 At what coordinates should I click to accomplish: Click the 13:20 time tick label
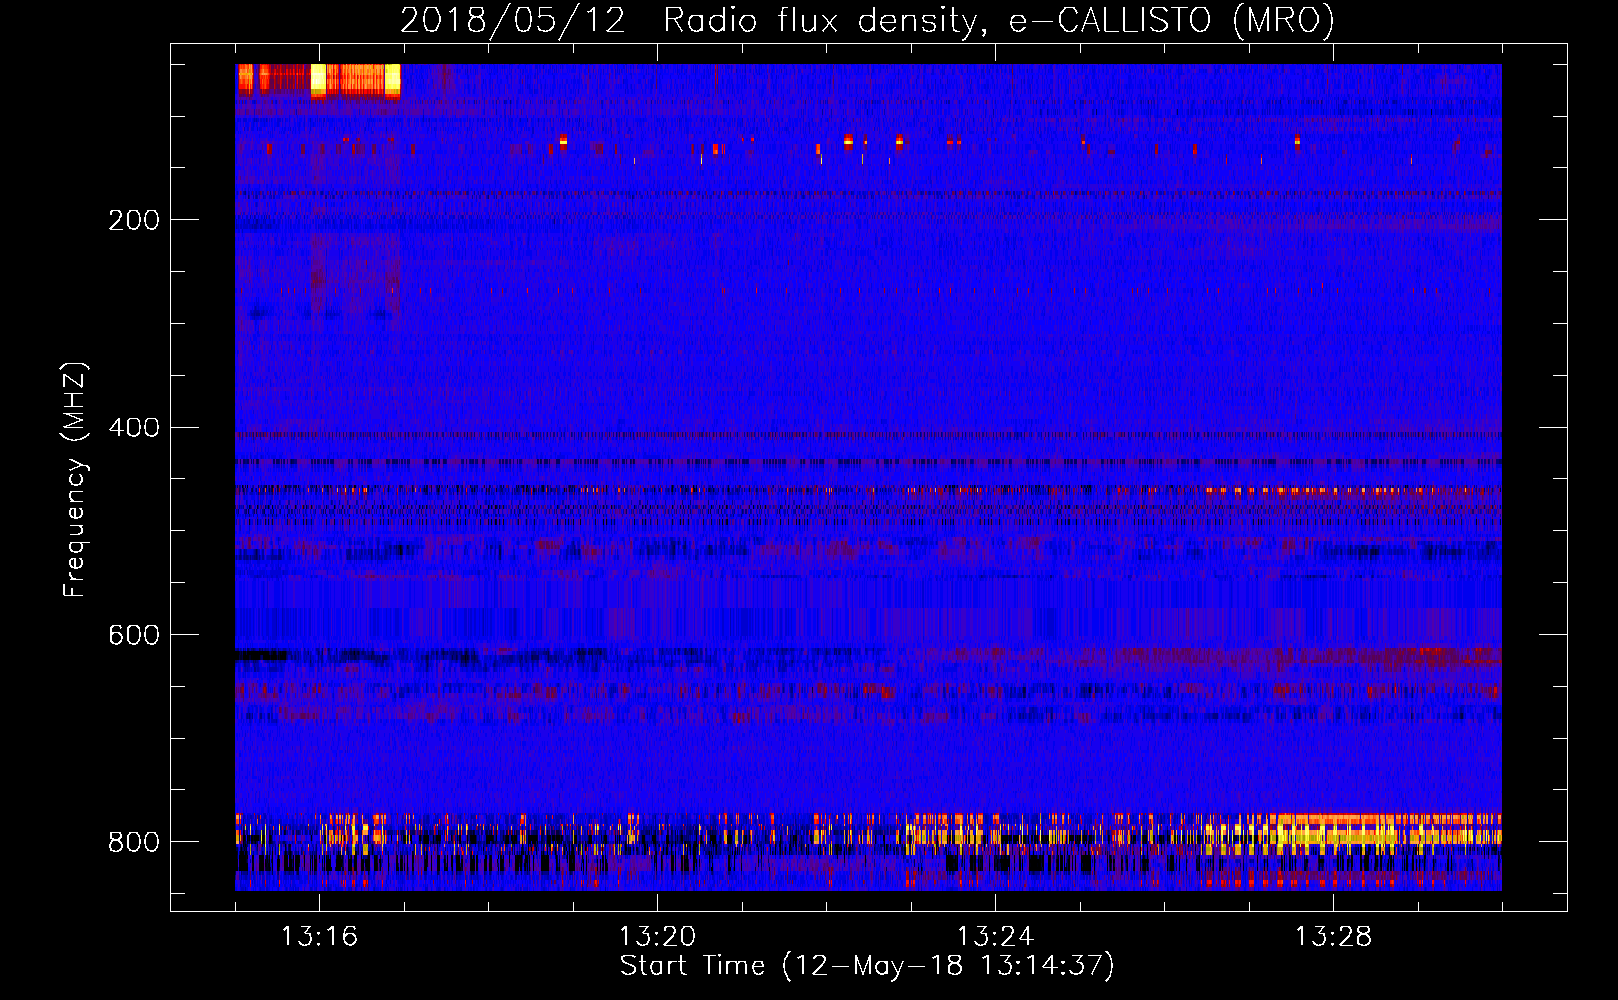pos(657,936)
